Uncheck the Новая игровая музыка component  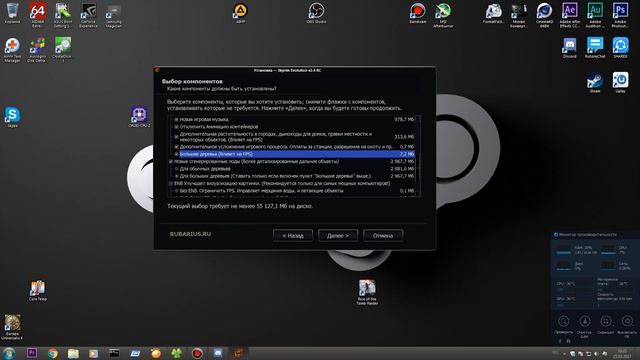click(x=176, y=120)
